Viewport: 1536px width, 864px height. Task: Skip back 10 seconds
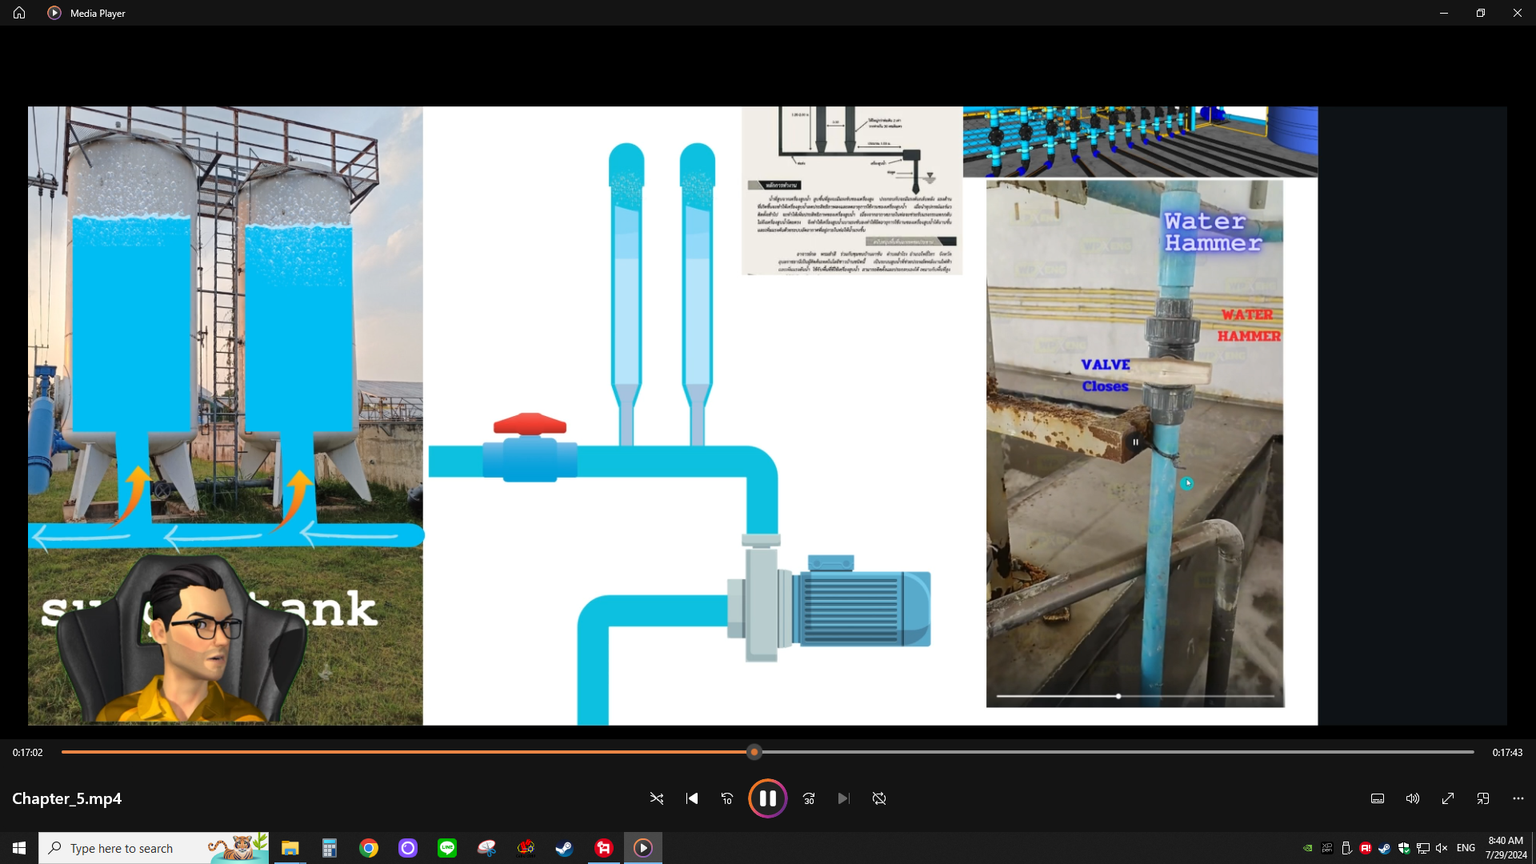(x=727, y=798)
